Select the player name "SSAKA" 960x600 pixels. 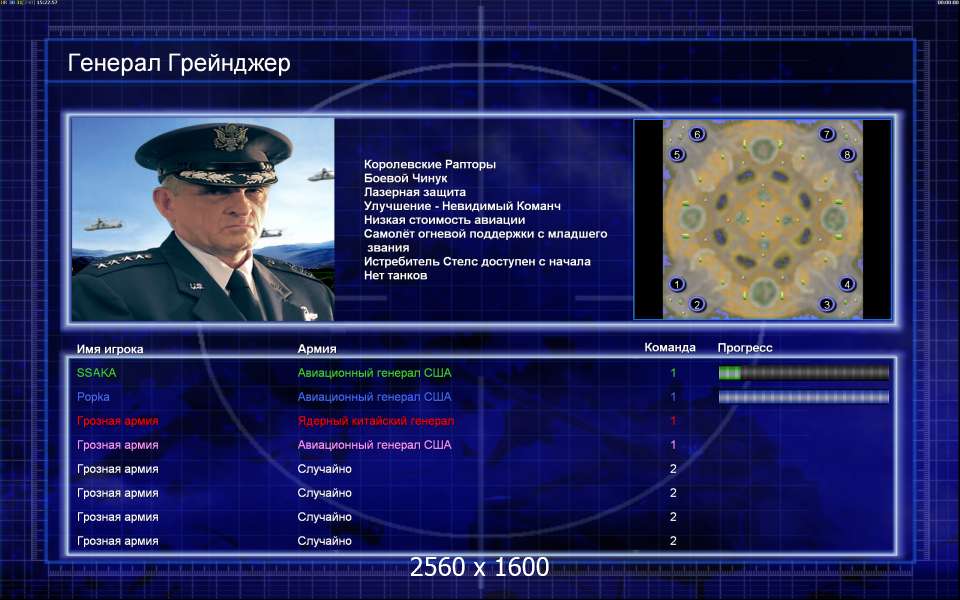click(x=97, y=373)
